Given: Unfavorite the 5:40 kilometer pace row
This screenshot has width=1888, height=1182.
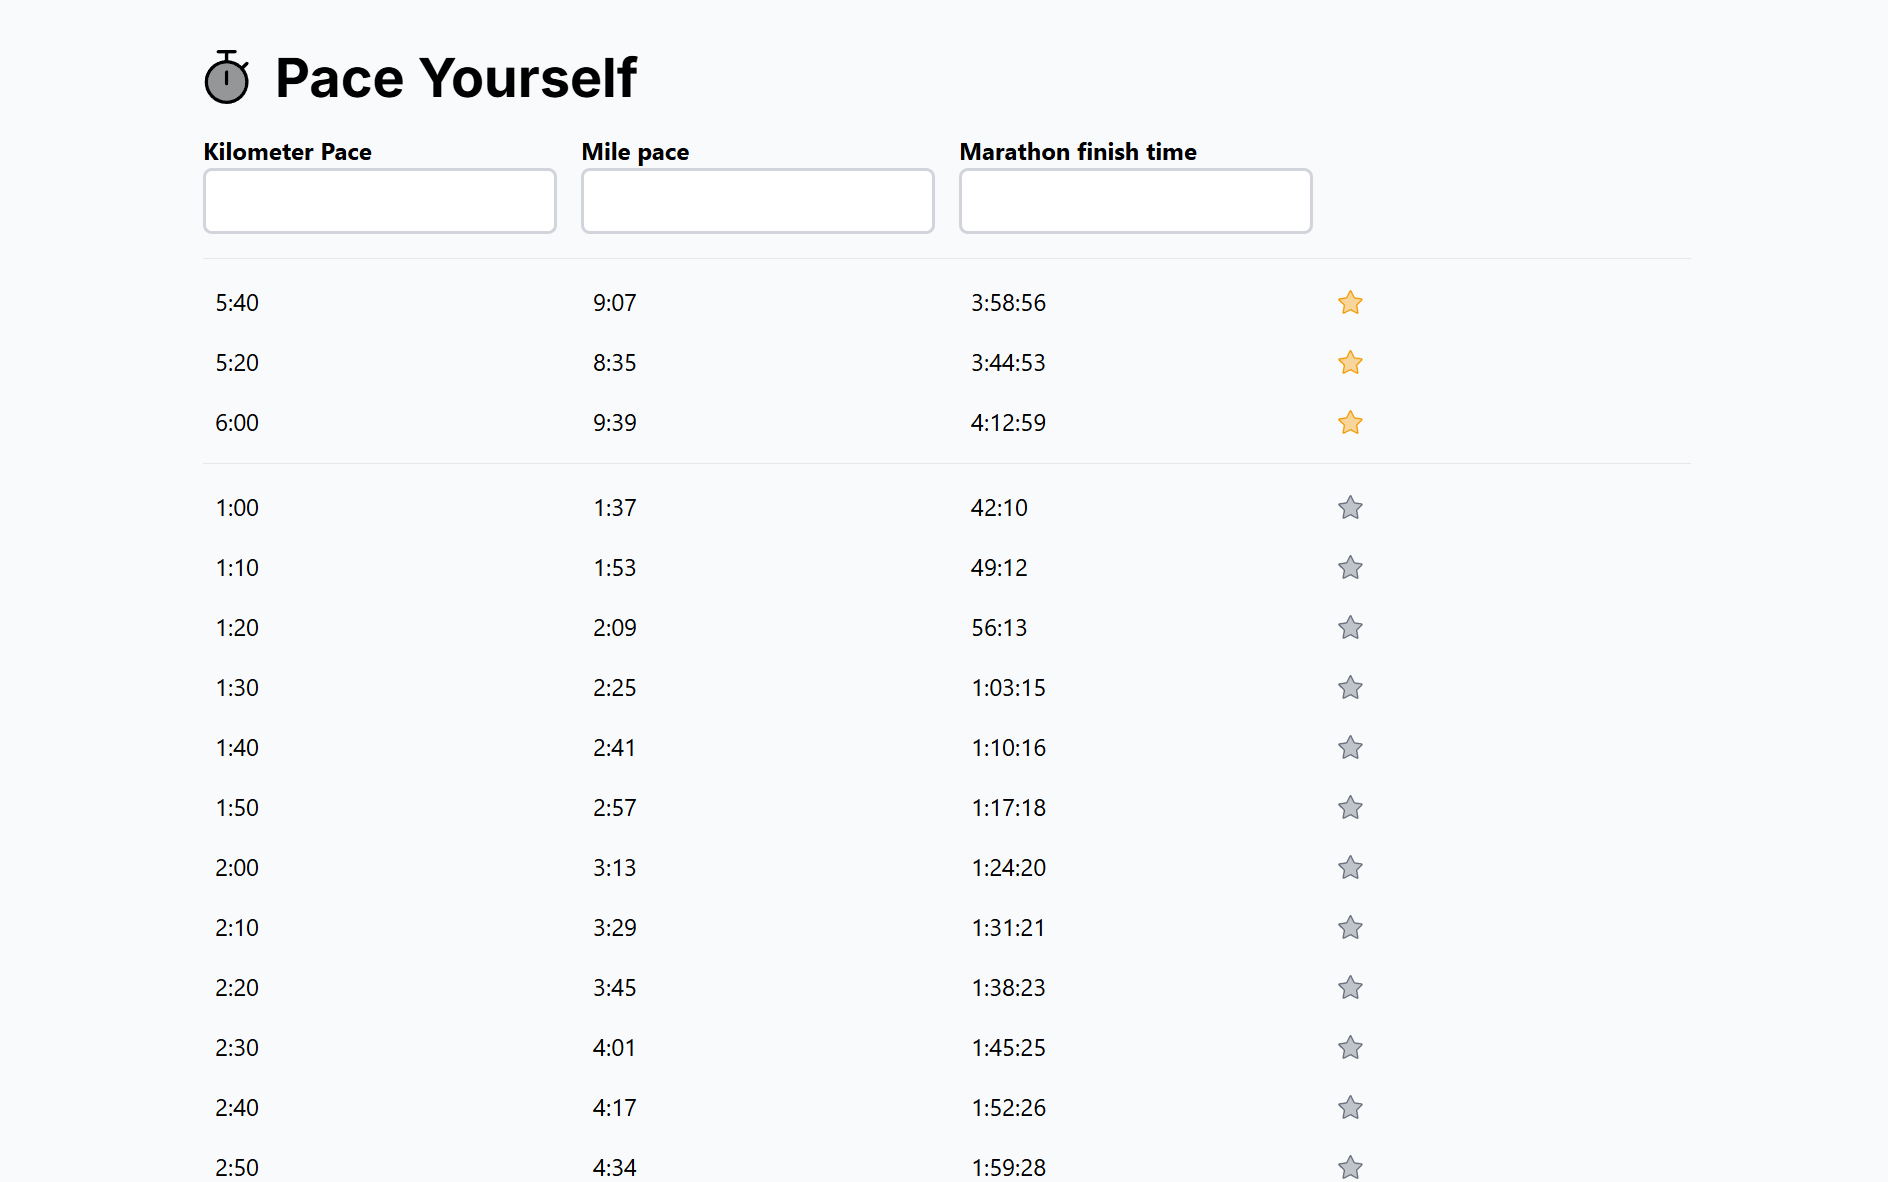Looking at the screenshot, I should pos(1350,303).
